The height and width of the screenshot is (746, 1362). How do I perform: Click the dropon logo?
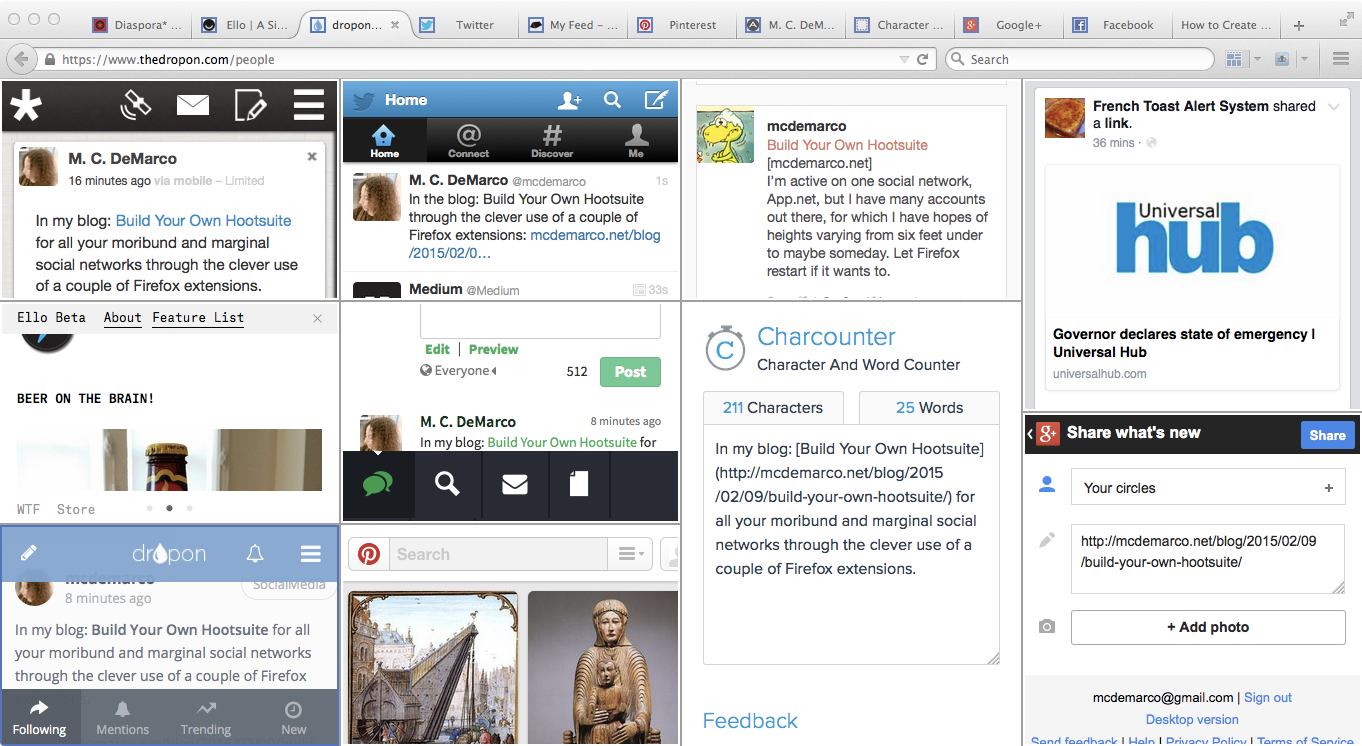tap(169, 553)
